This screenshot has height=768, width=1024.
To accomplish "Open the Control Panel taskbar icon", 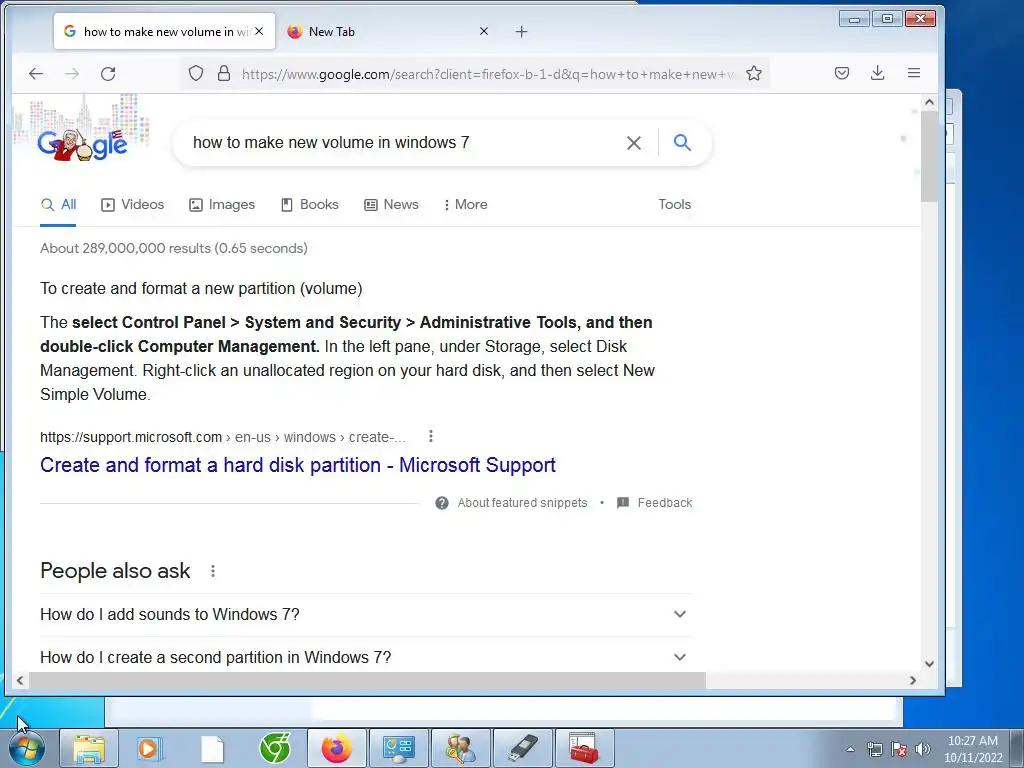I will click(x=398, y=748).
